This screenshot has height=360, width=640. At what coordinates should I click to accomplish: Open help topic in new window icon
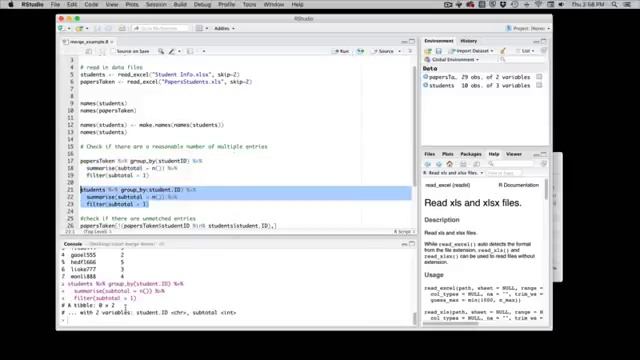(x=476, y=164)
